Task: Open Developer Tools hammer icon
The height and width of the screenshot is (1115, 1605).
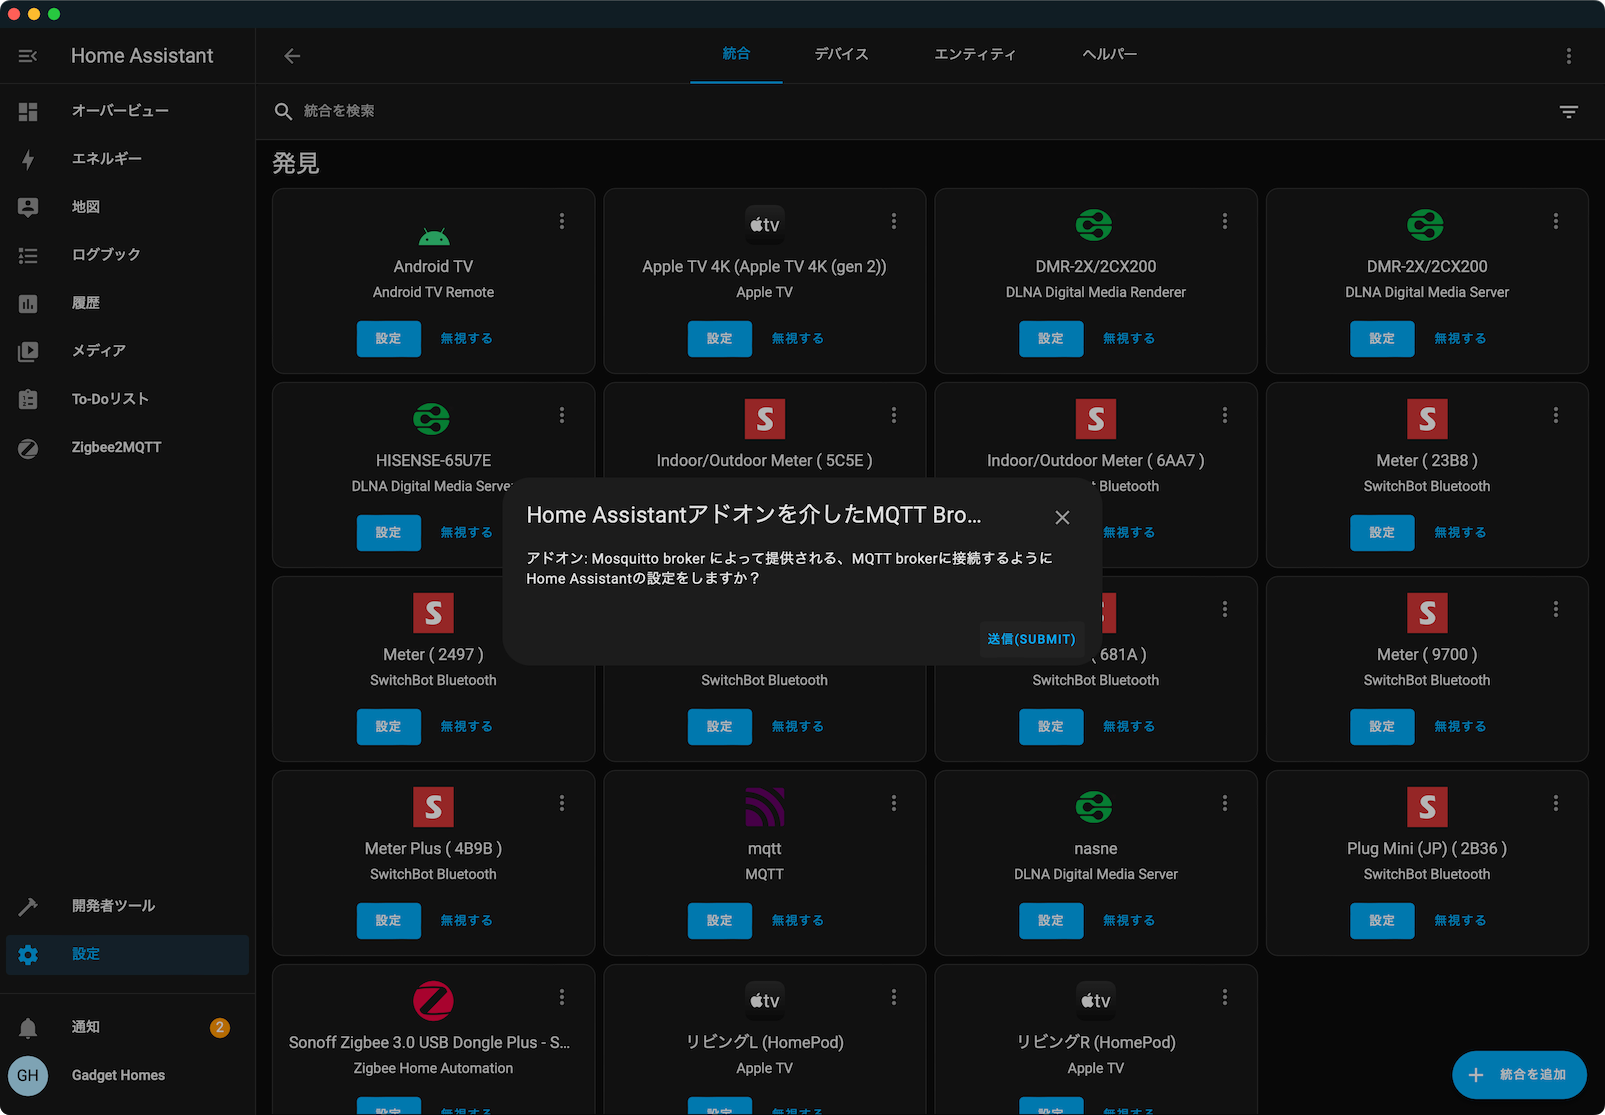Action: 28,906
